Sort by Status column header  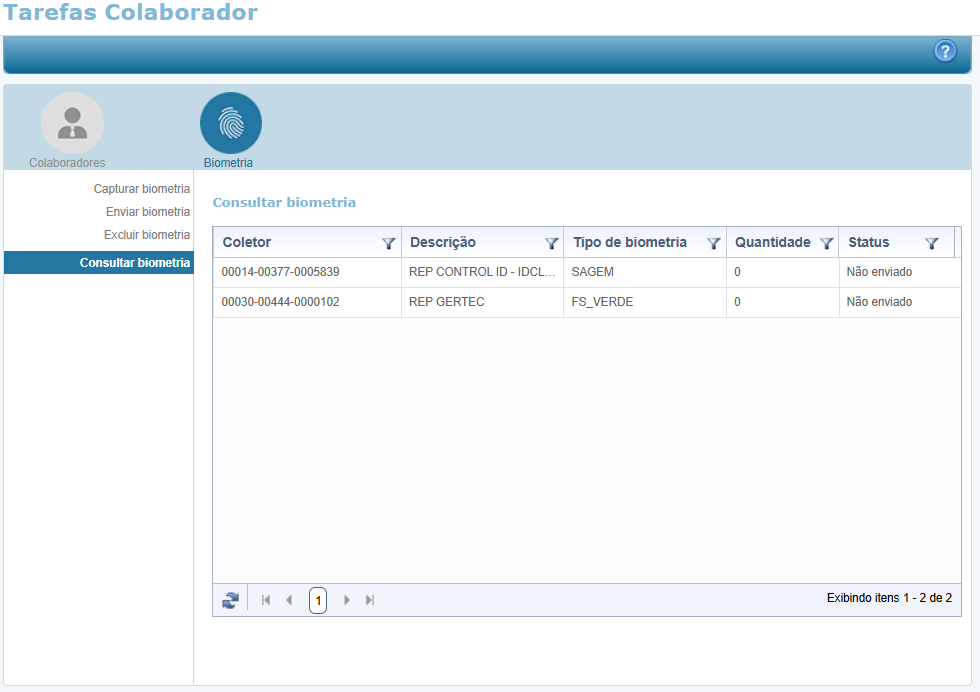pos(869,243)
